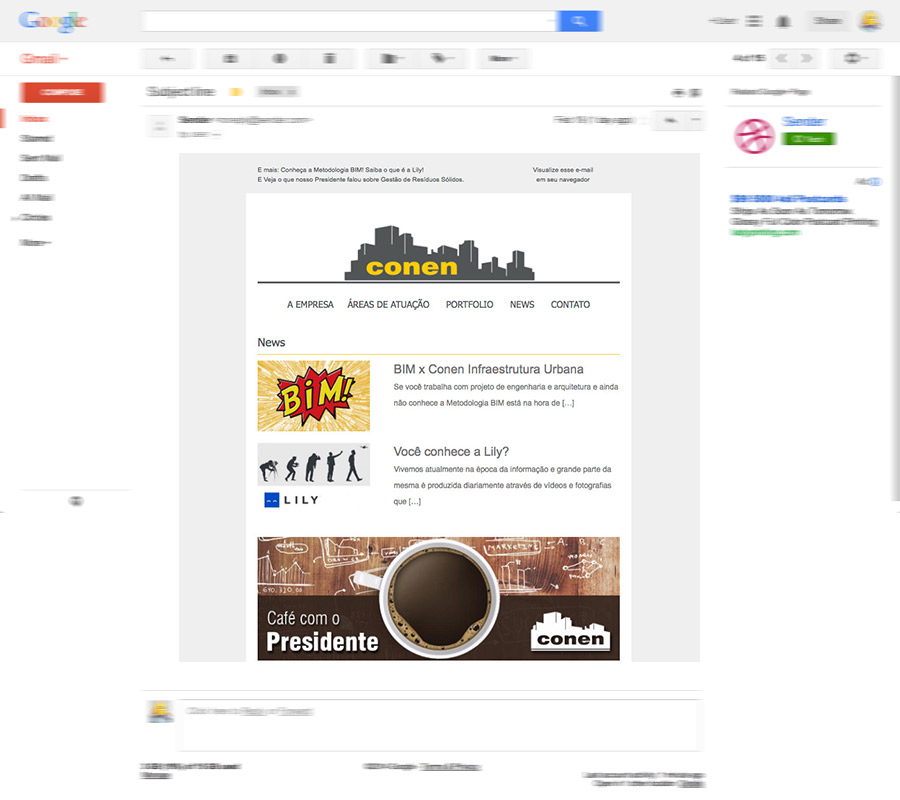Click the Share button in the header
Image resolution: width=900 pixels, height=800 pixels.
(x=828, y=21)
